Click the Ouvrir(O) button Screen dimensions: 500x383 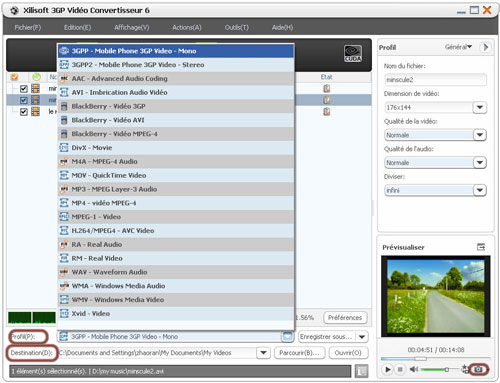tap(348, 353)
